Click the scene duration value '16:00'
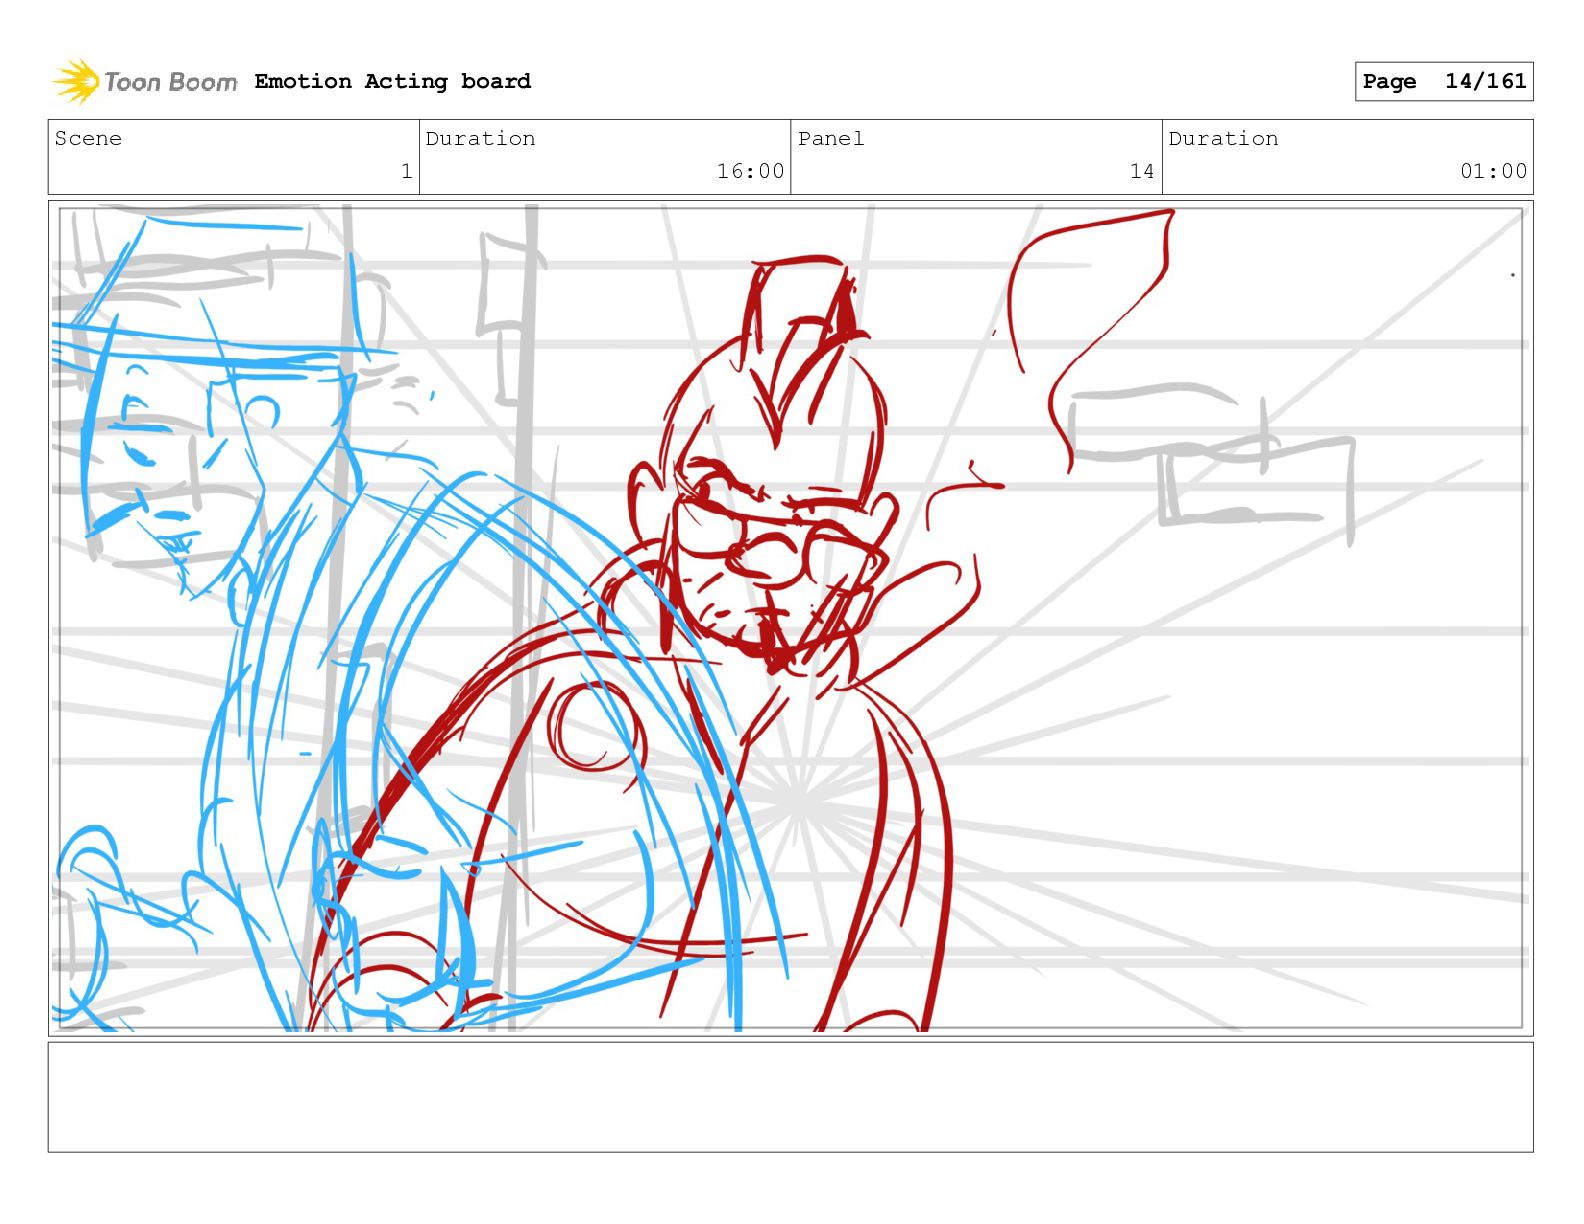The width and height of the screenshot is (1584, 1224). click(x=750, y=171)
